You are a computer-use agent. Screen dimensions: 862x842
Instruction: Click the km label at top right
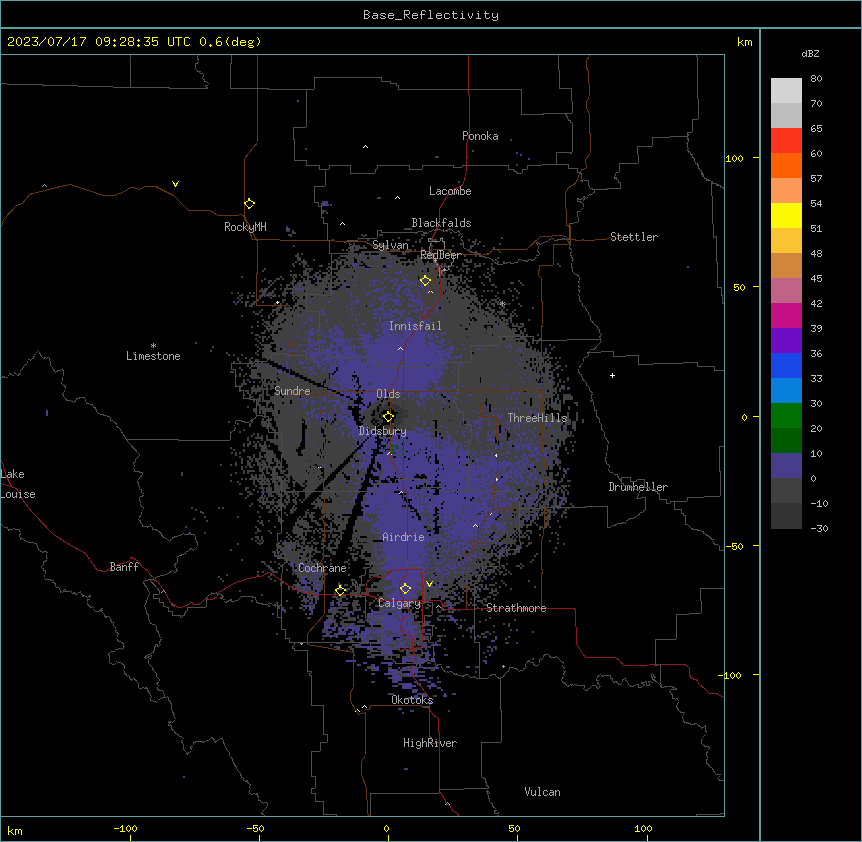pyautogui.click(x=745, y=42)
